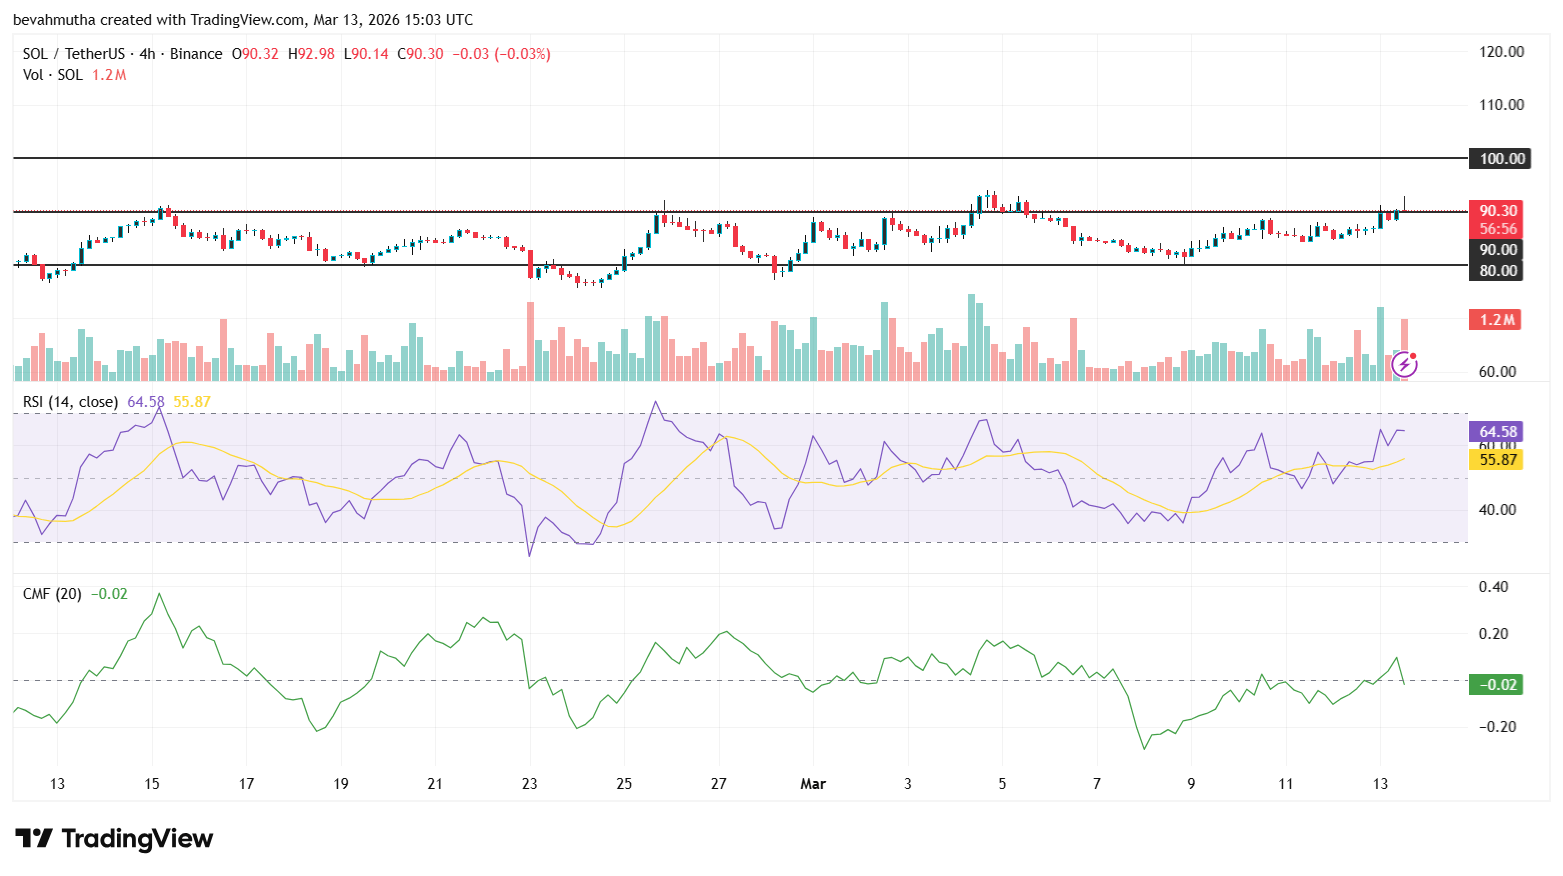Click the Binance exchange label
The image size is (1563, 876).
coord(197,53)
